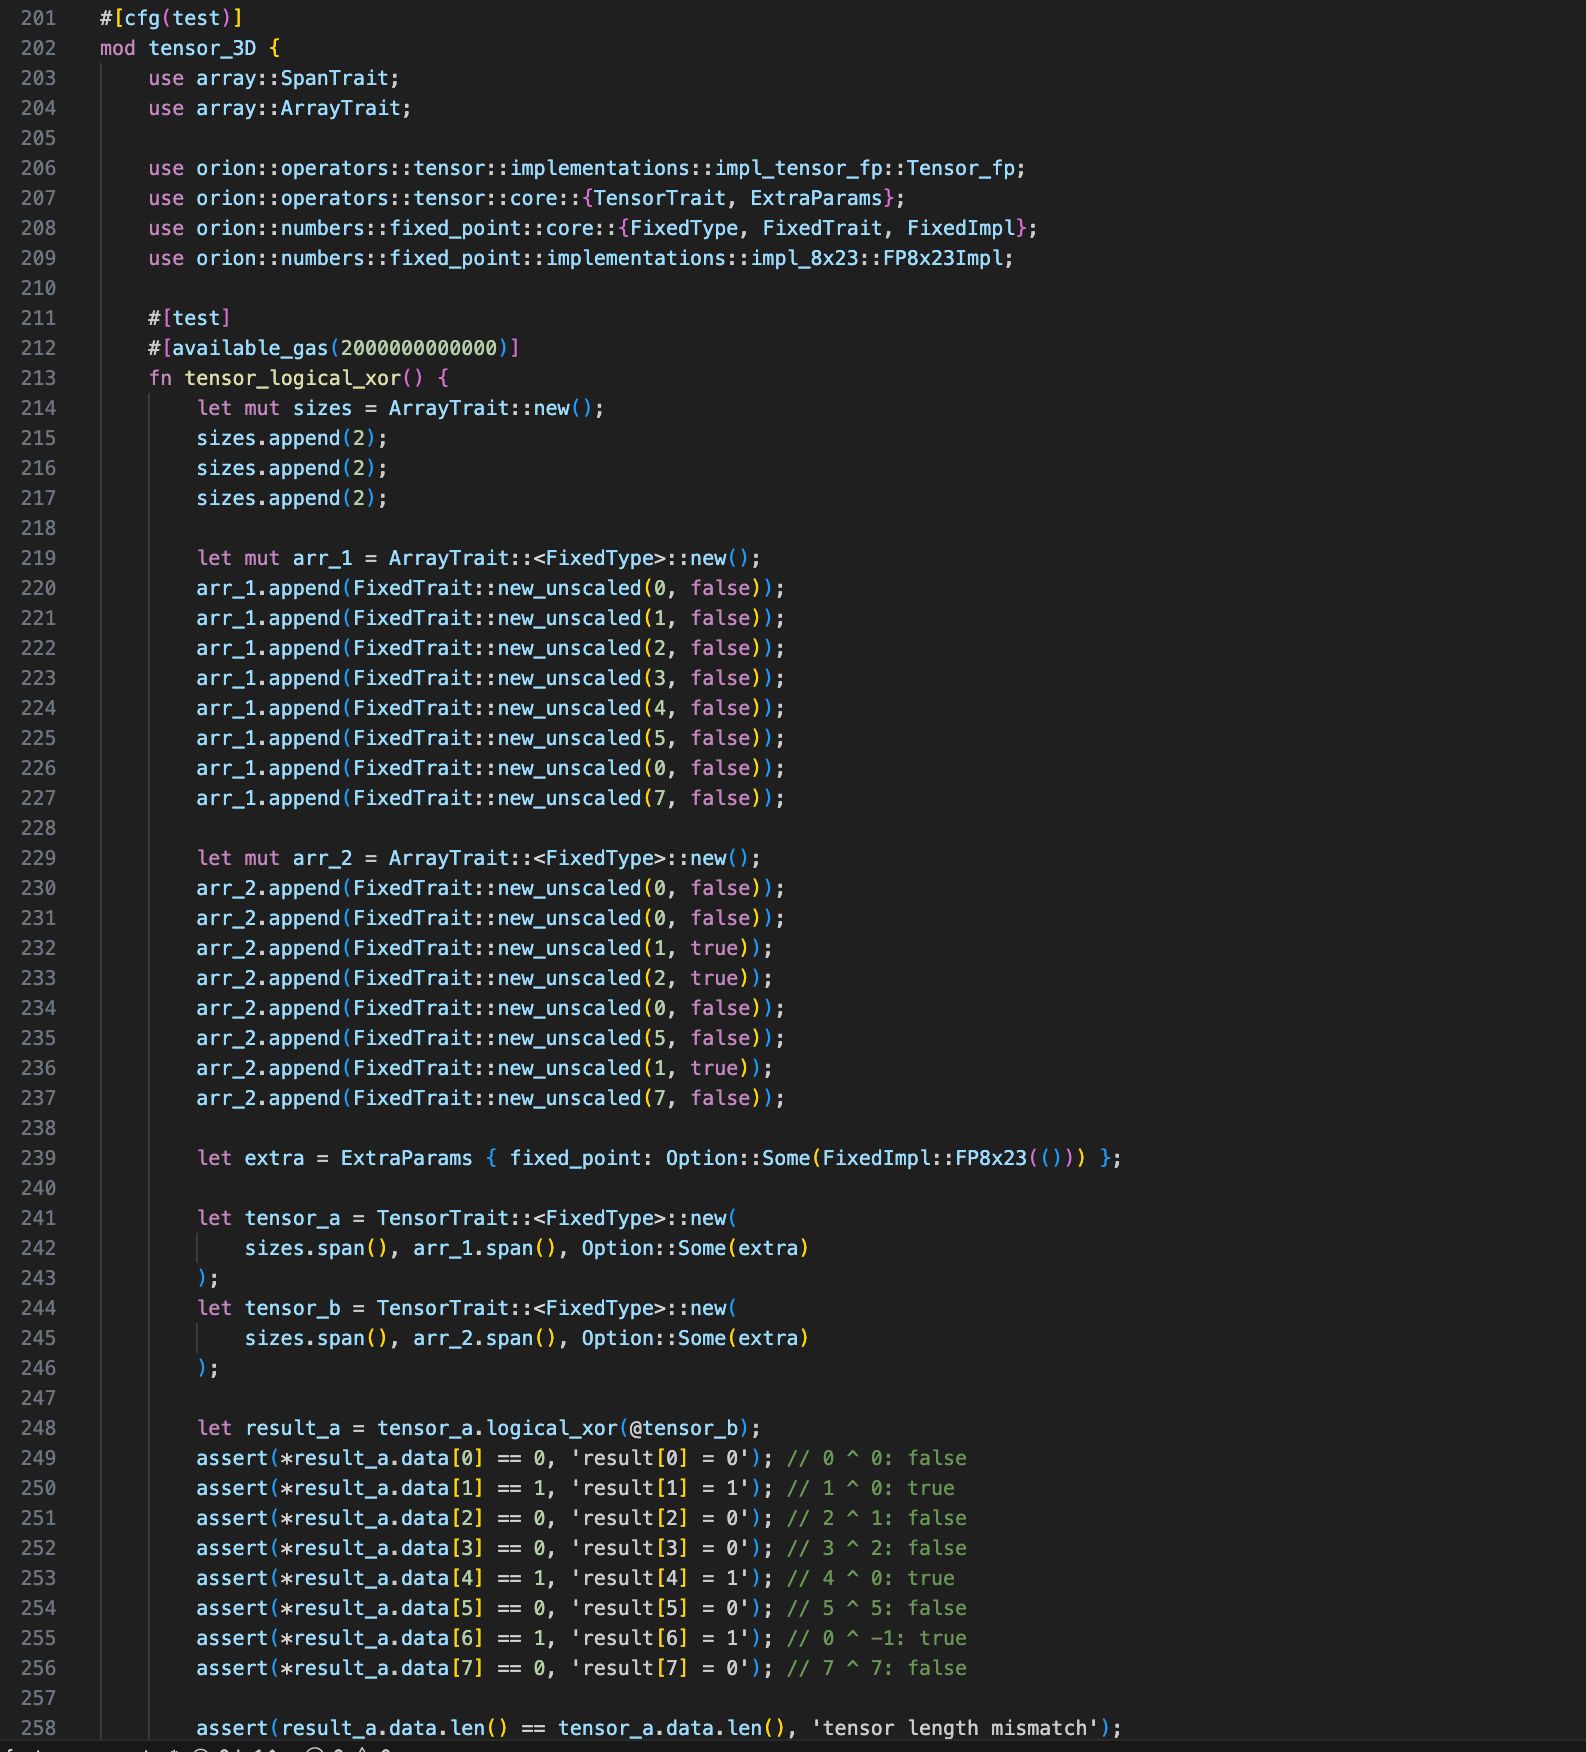Click 'sizes.append(2)' on line 216

point(286,468)
